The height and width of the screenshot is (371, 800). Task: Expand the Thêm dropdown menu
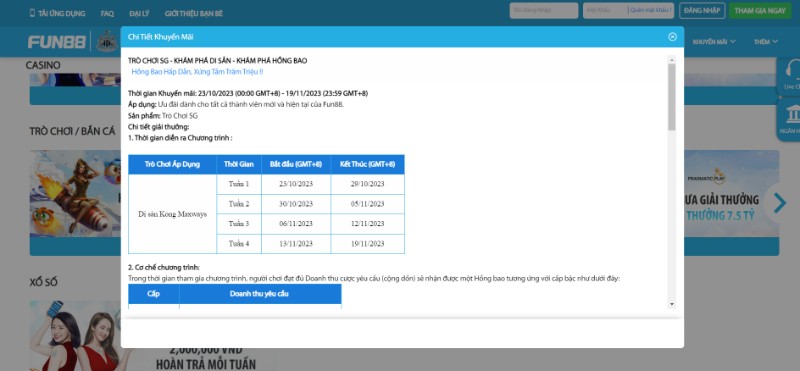[766, 42]
